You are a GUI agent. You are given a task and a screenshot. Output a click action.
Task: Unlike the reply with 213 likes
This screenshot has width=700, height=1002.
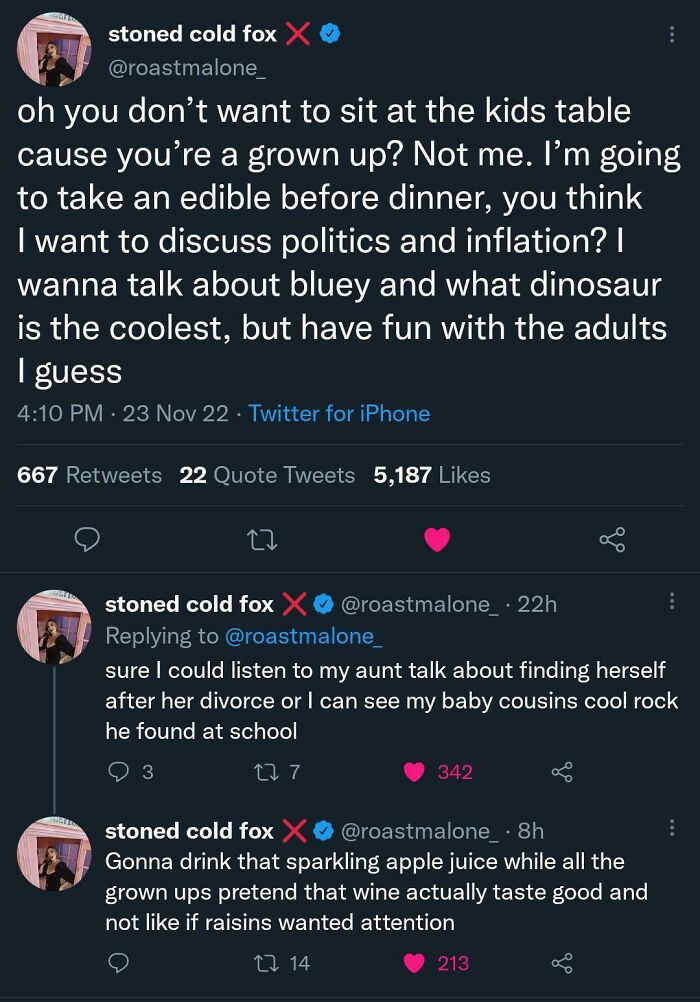click(415, 963)
